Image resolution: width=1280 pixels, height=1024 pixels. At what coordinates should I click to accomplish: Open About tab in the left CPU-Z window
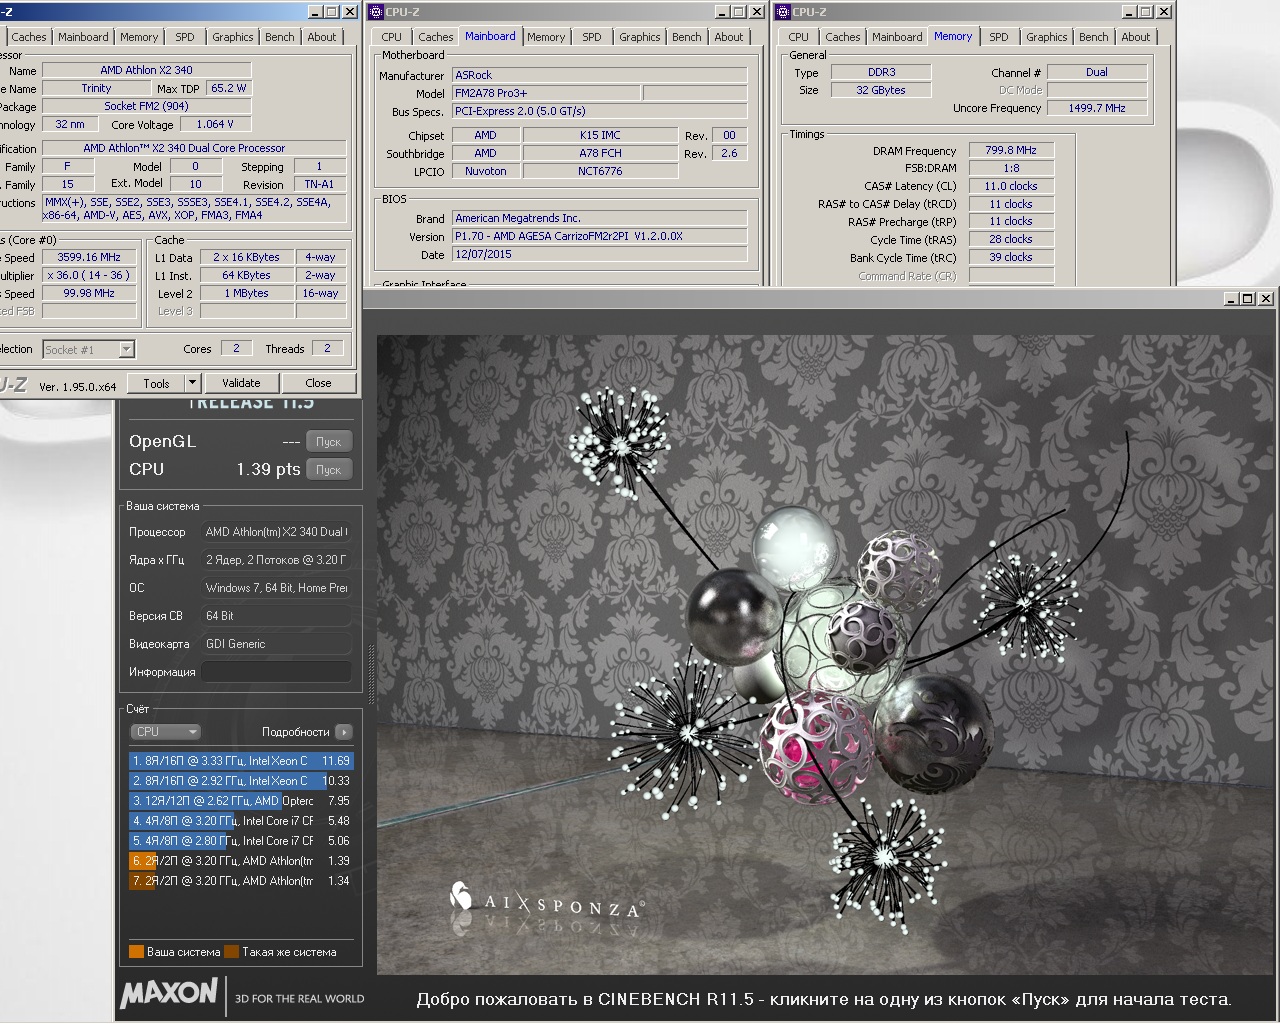coord(322,37)
